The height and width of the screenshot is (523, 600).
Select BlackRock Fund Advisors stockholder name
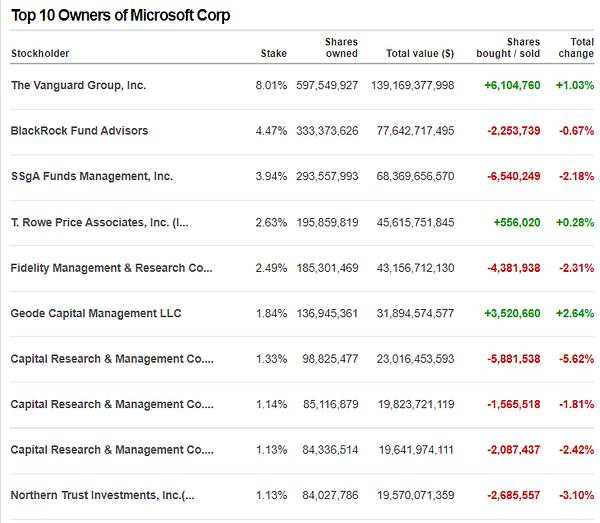point(79,131)
